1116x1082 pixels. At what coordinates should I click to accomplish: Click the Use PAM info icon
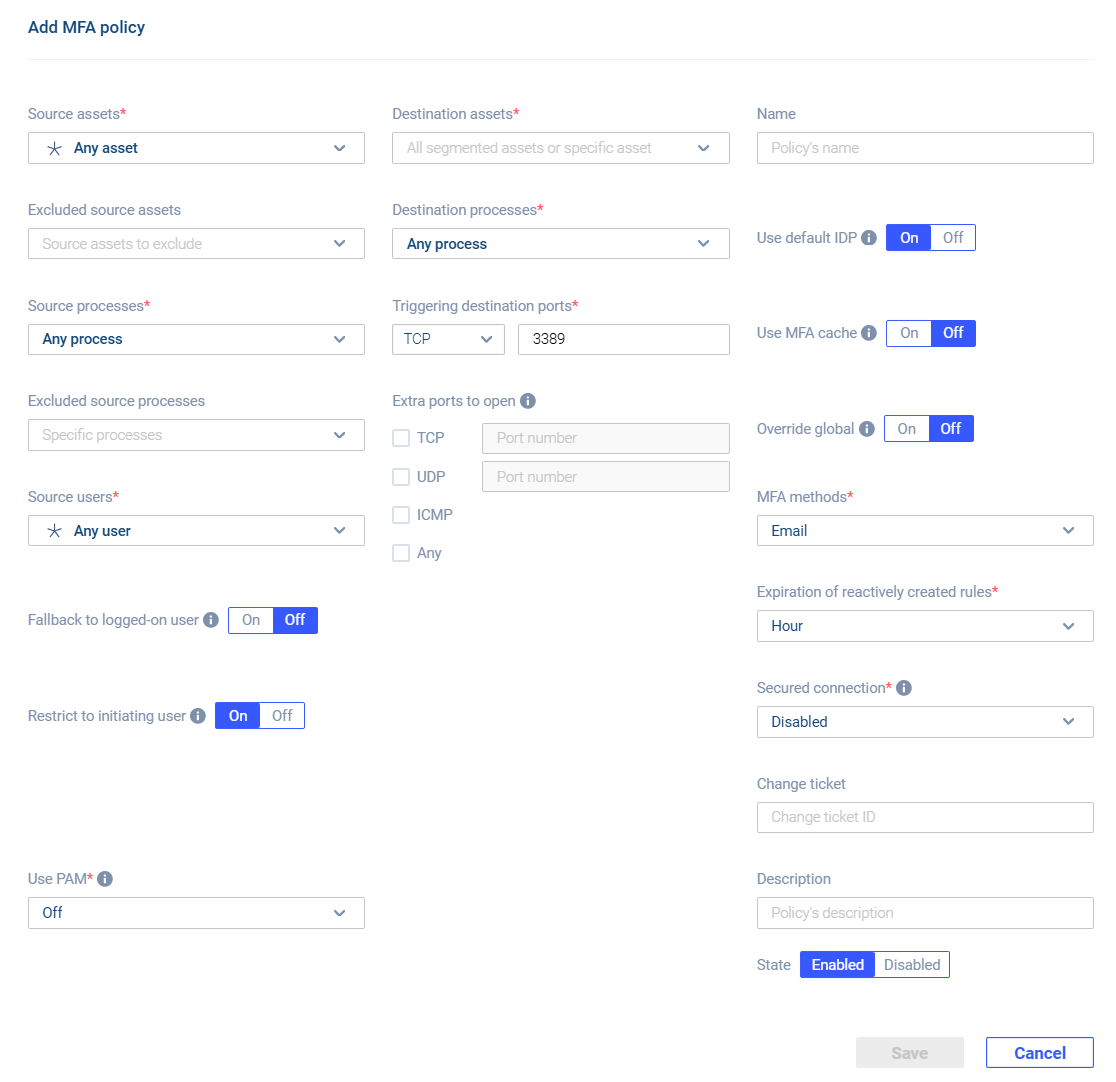105,878
